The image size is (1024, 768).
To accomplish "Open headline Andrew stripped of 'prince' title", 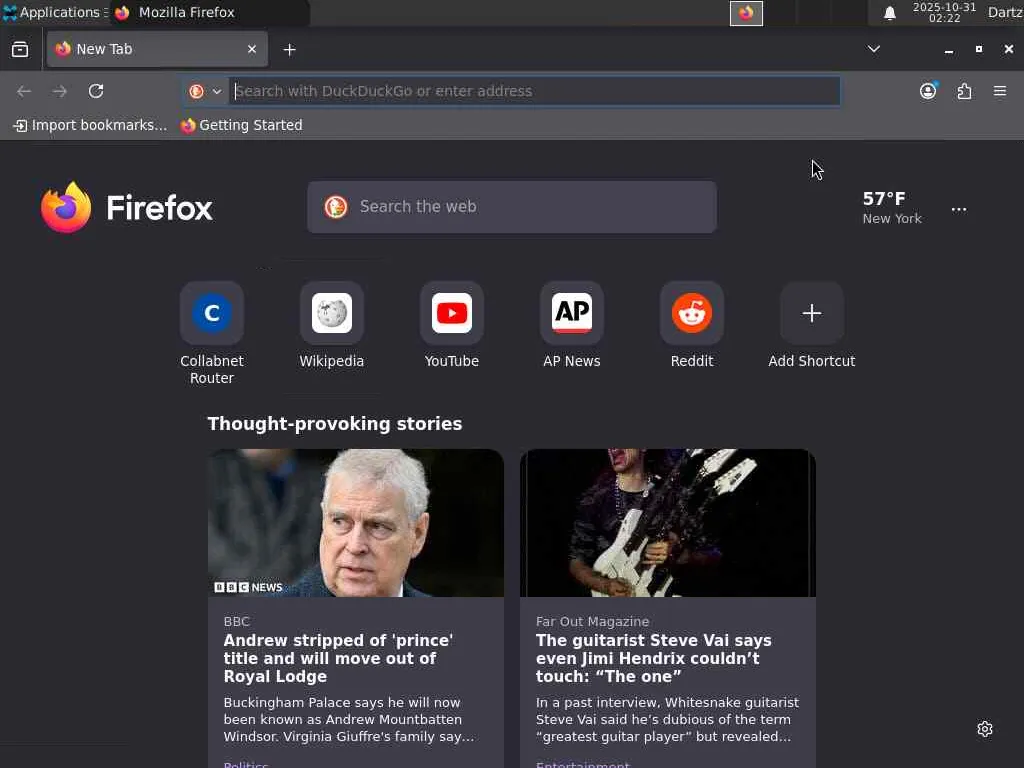I will coord(338,658).
